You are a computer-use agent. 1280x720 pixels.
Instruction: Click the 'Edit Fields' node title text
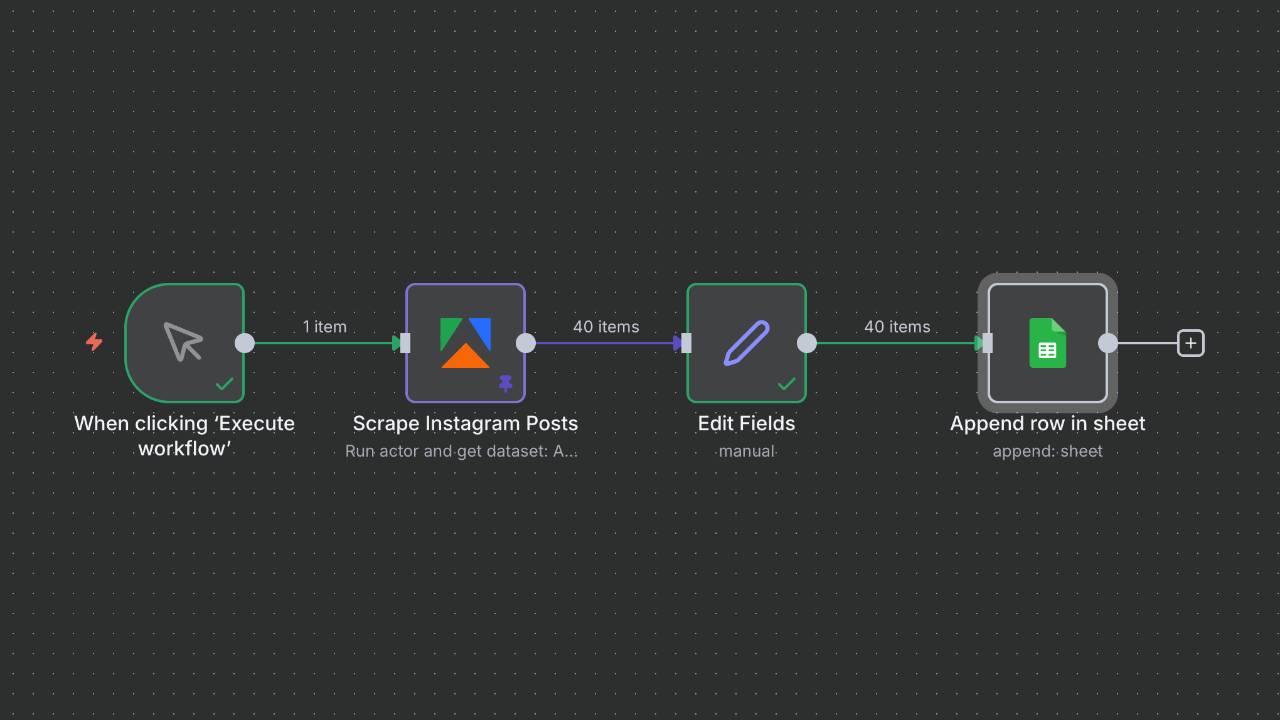746,423
